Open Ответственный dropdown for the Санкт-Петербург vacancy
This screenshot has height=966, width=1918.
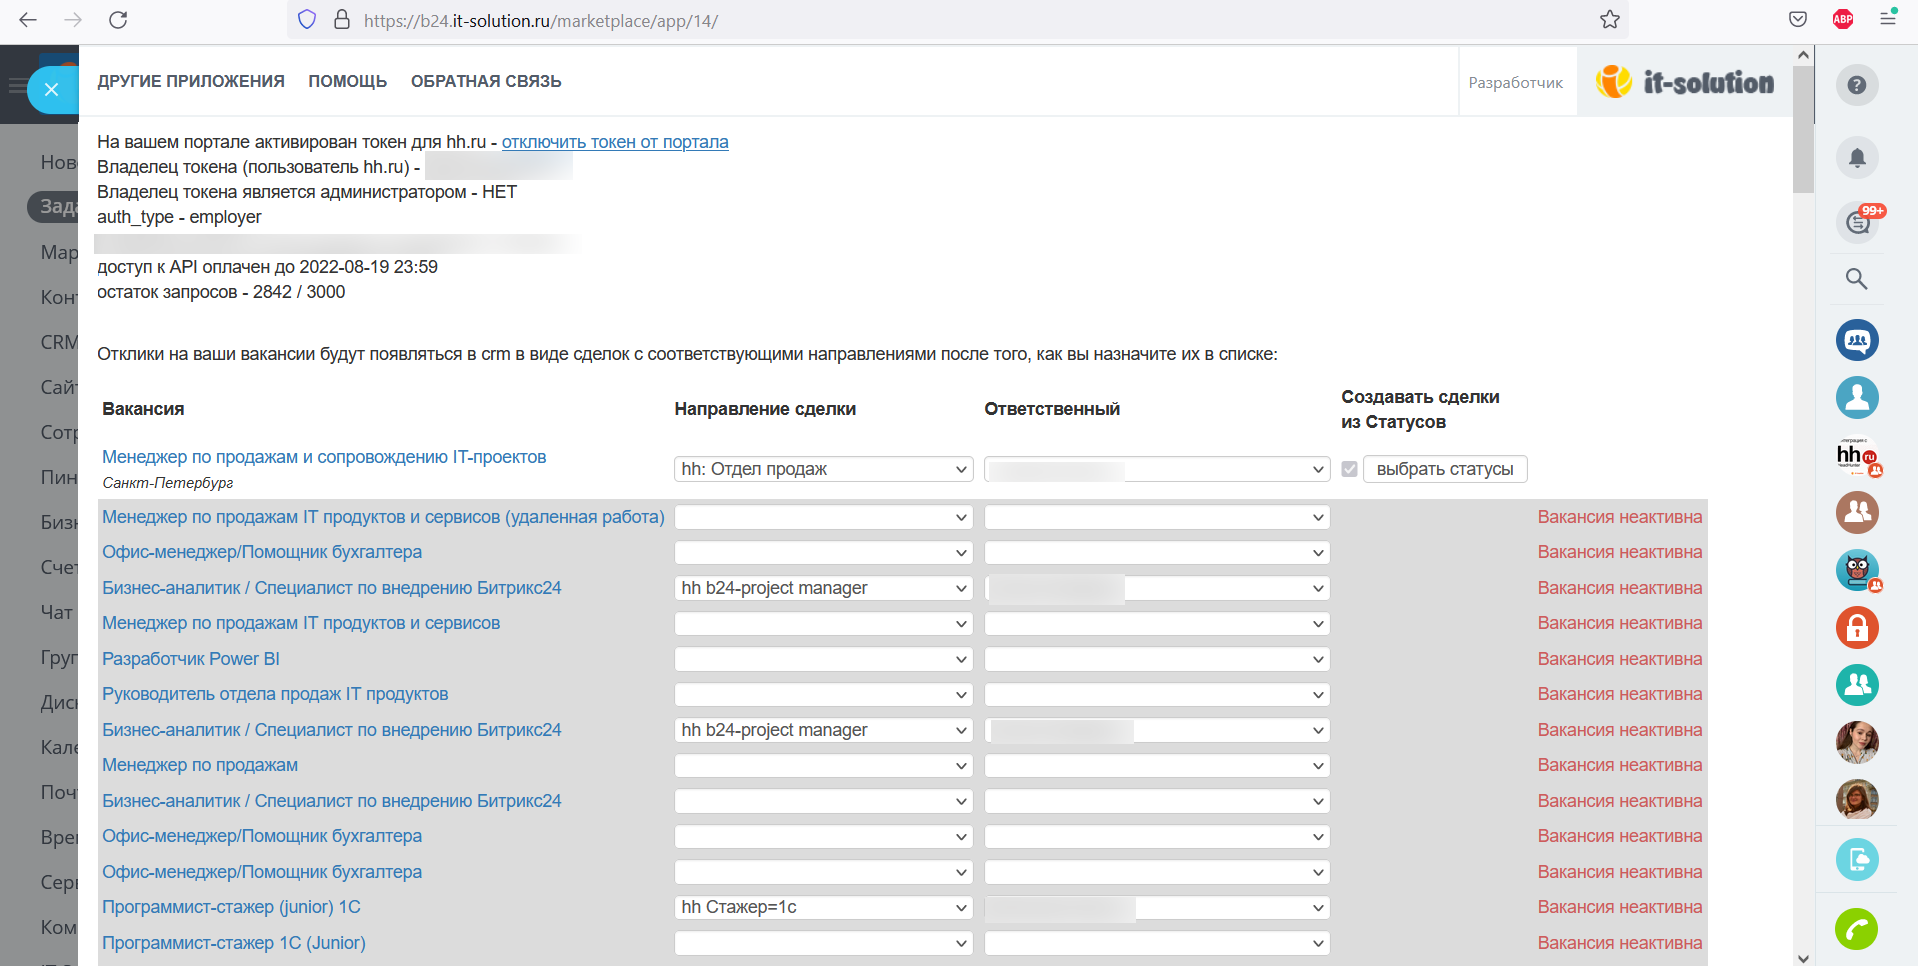pyautogui.click(x=1157, y=469)
